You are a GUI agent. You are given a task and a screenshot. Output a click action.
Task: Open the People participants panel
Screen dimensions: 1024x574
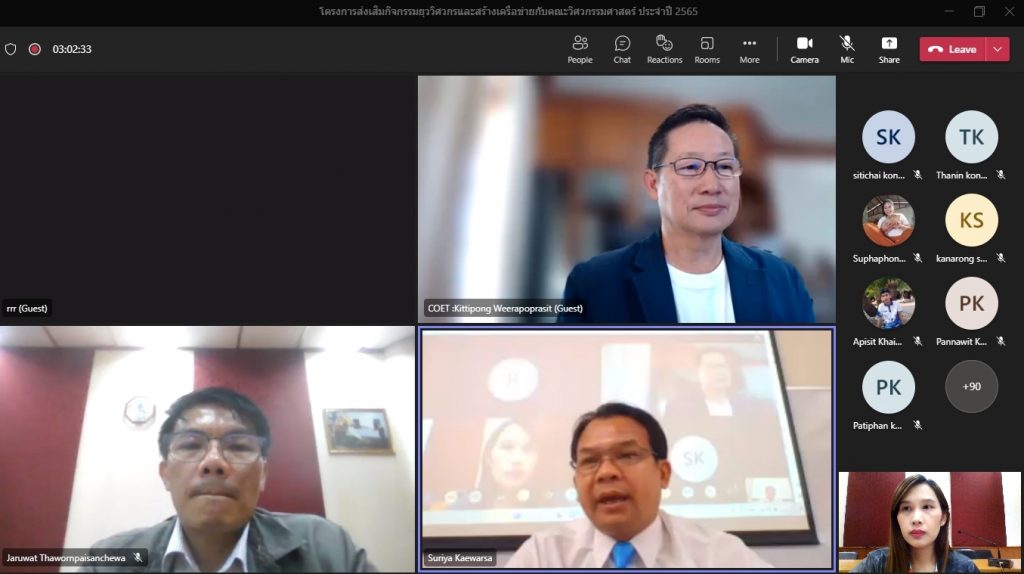pyautogui.click(x=580, y=49)
